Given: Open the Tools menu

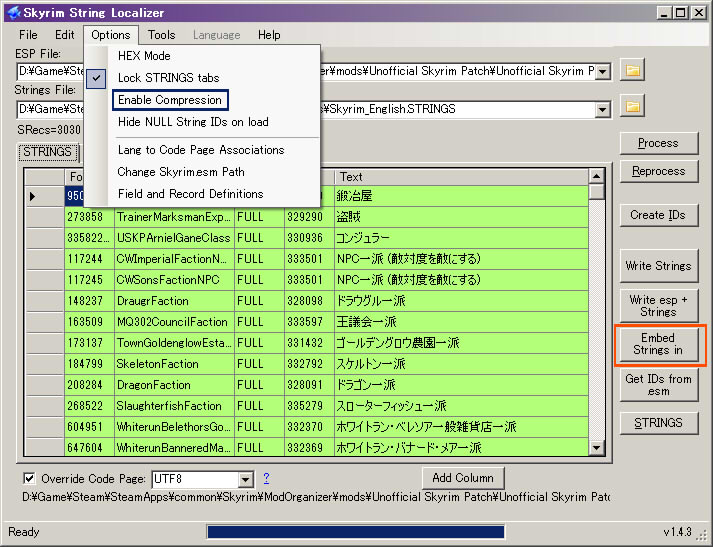Looking at the screenshot, I should pyautogui.click(x=161, y=35).
